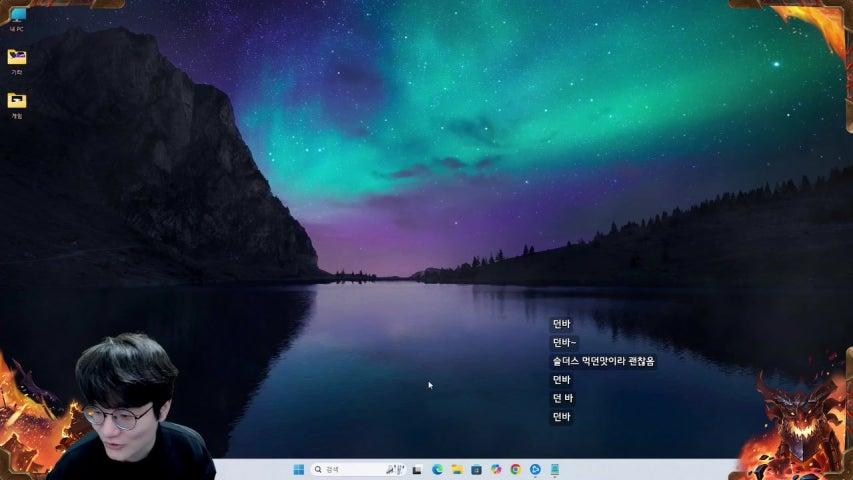Click the 던 바 chat message with space

(562, 398)
